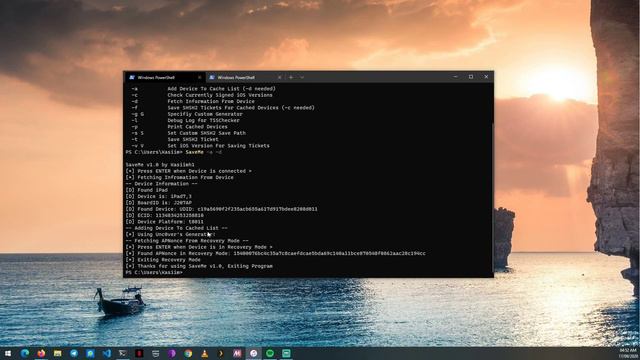Click 'Check Currently Signed iOS Versions' text
This screenshot has height=360, width=640.
(220, 95)
